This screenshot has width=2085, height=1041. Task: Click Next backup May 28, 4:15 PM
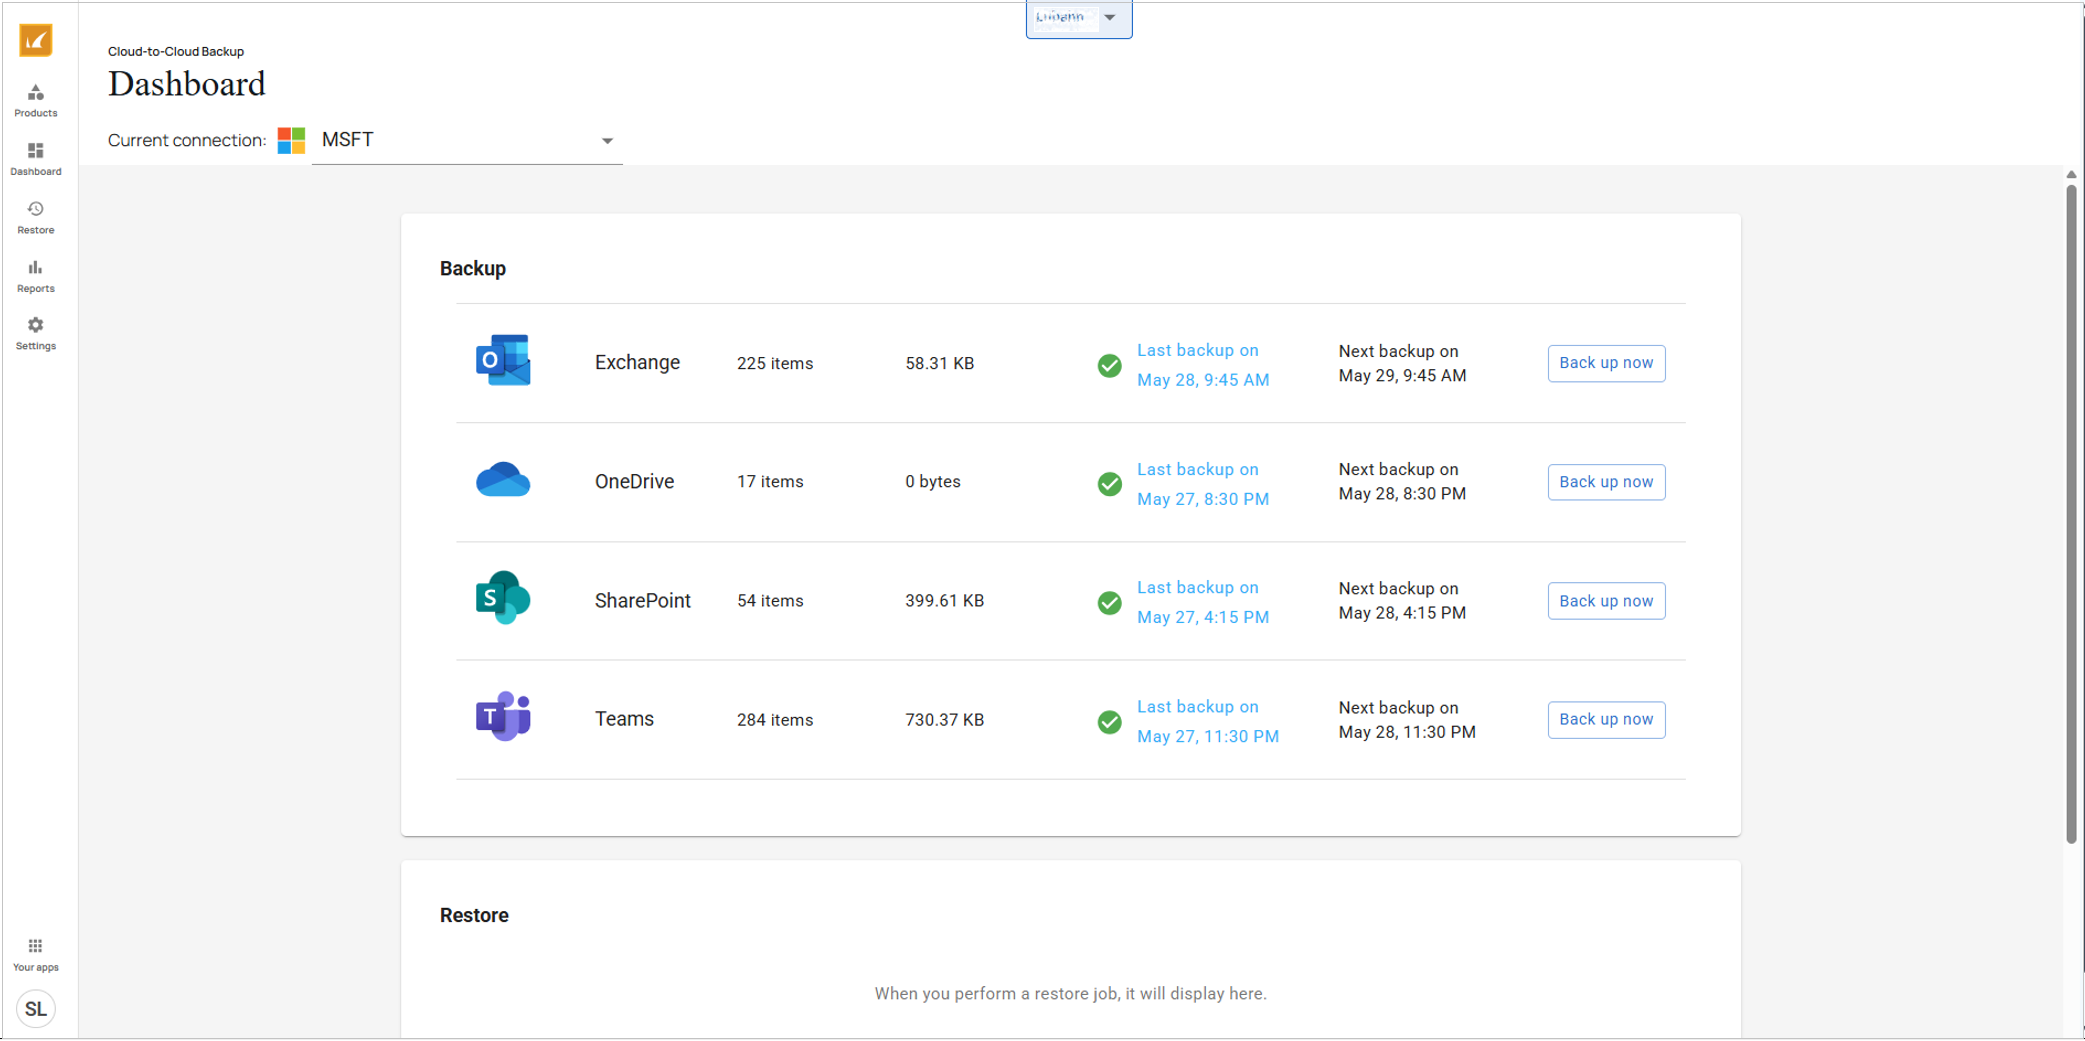click(1402, 600)
